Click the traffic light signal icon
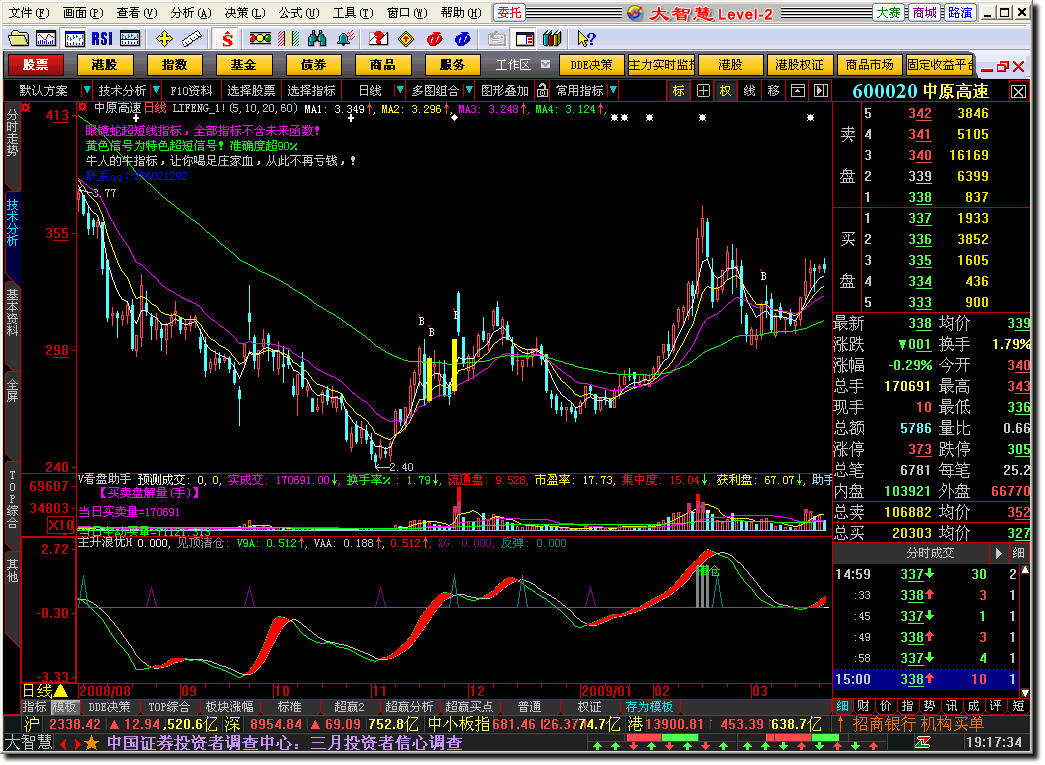 pyautogui.click(x=260, y=39)
